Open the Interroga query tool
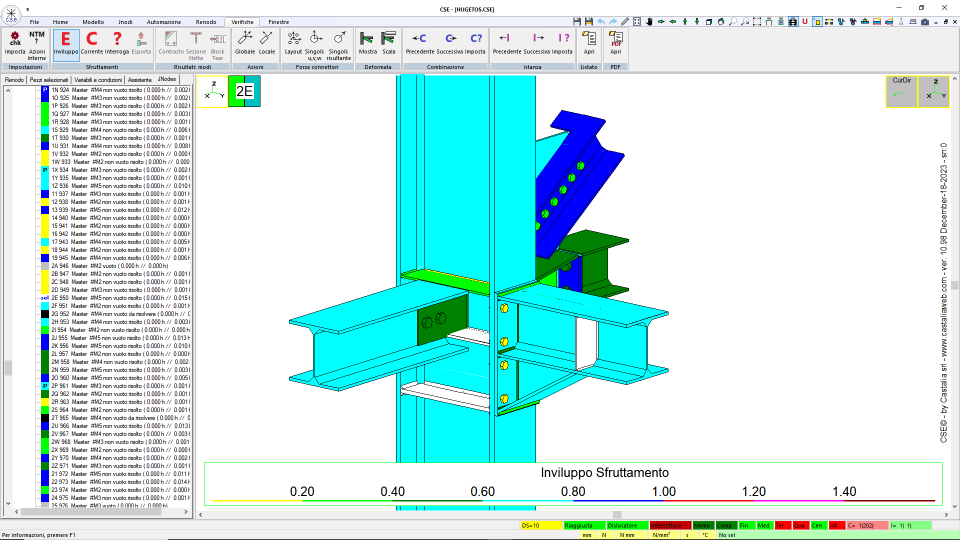Image resolution: width=960 pixels, height=540 pixels. pos(117,44)
